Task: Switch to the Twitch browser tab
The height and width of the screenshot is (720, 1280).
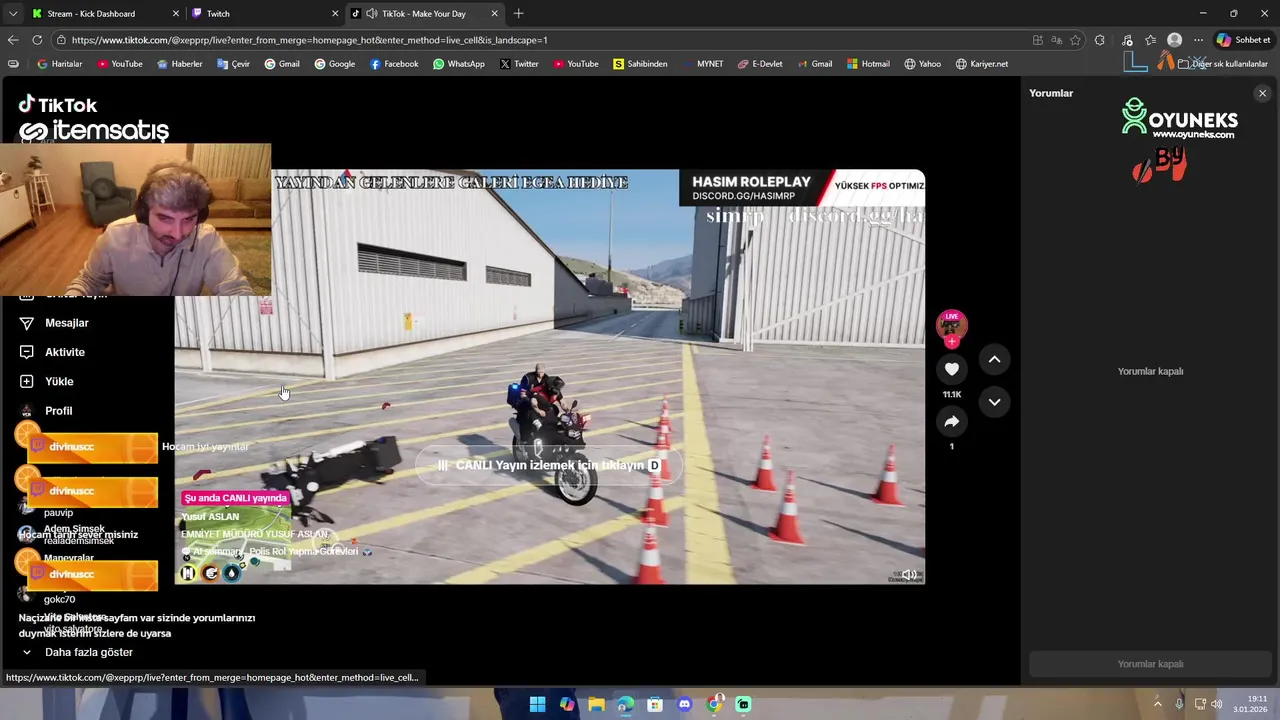Action: [x=265, y=13]
